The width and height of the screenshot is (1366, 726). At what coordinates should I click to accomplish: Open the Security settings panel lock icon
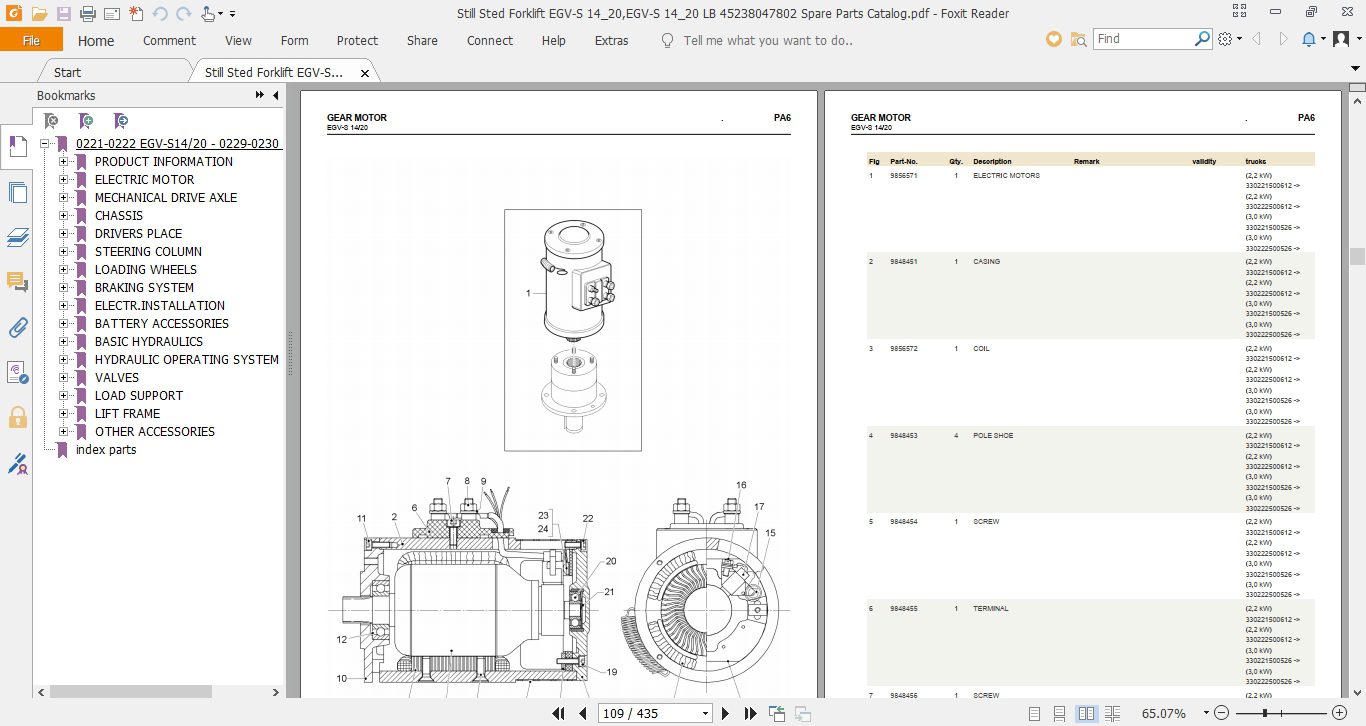click(x=17, y=417)
